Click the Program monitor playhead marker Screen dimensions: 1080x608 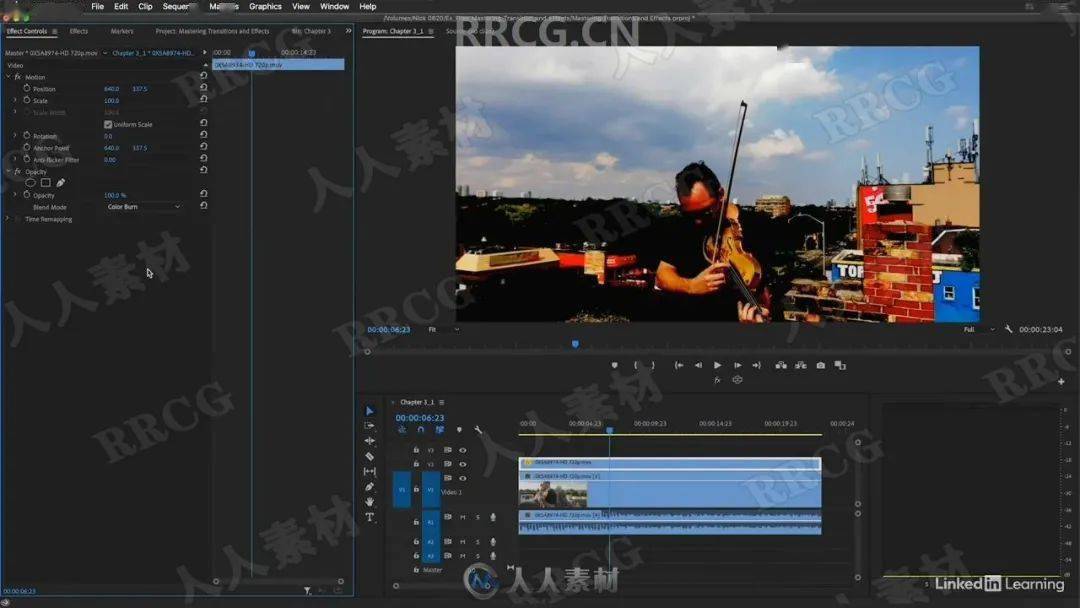[x=575, y=344]
